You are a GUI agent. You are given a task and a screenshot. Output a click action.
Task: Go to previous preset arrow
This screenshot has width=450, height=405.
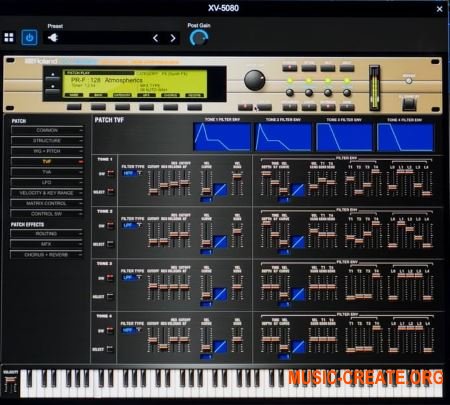click(x=155, y=38)
